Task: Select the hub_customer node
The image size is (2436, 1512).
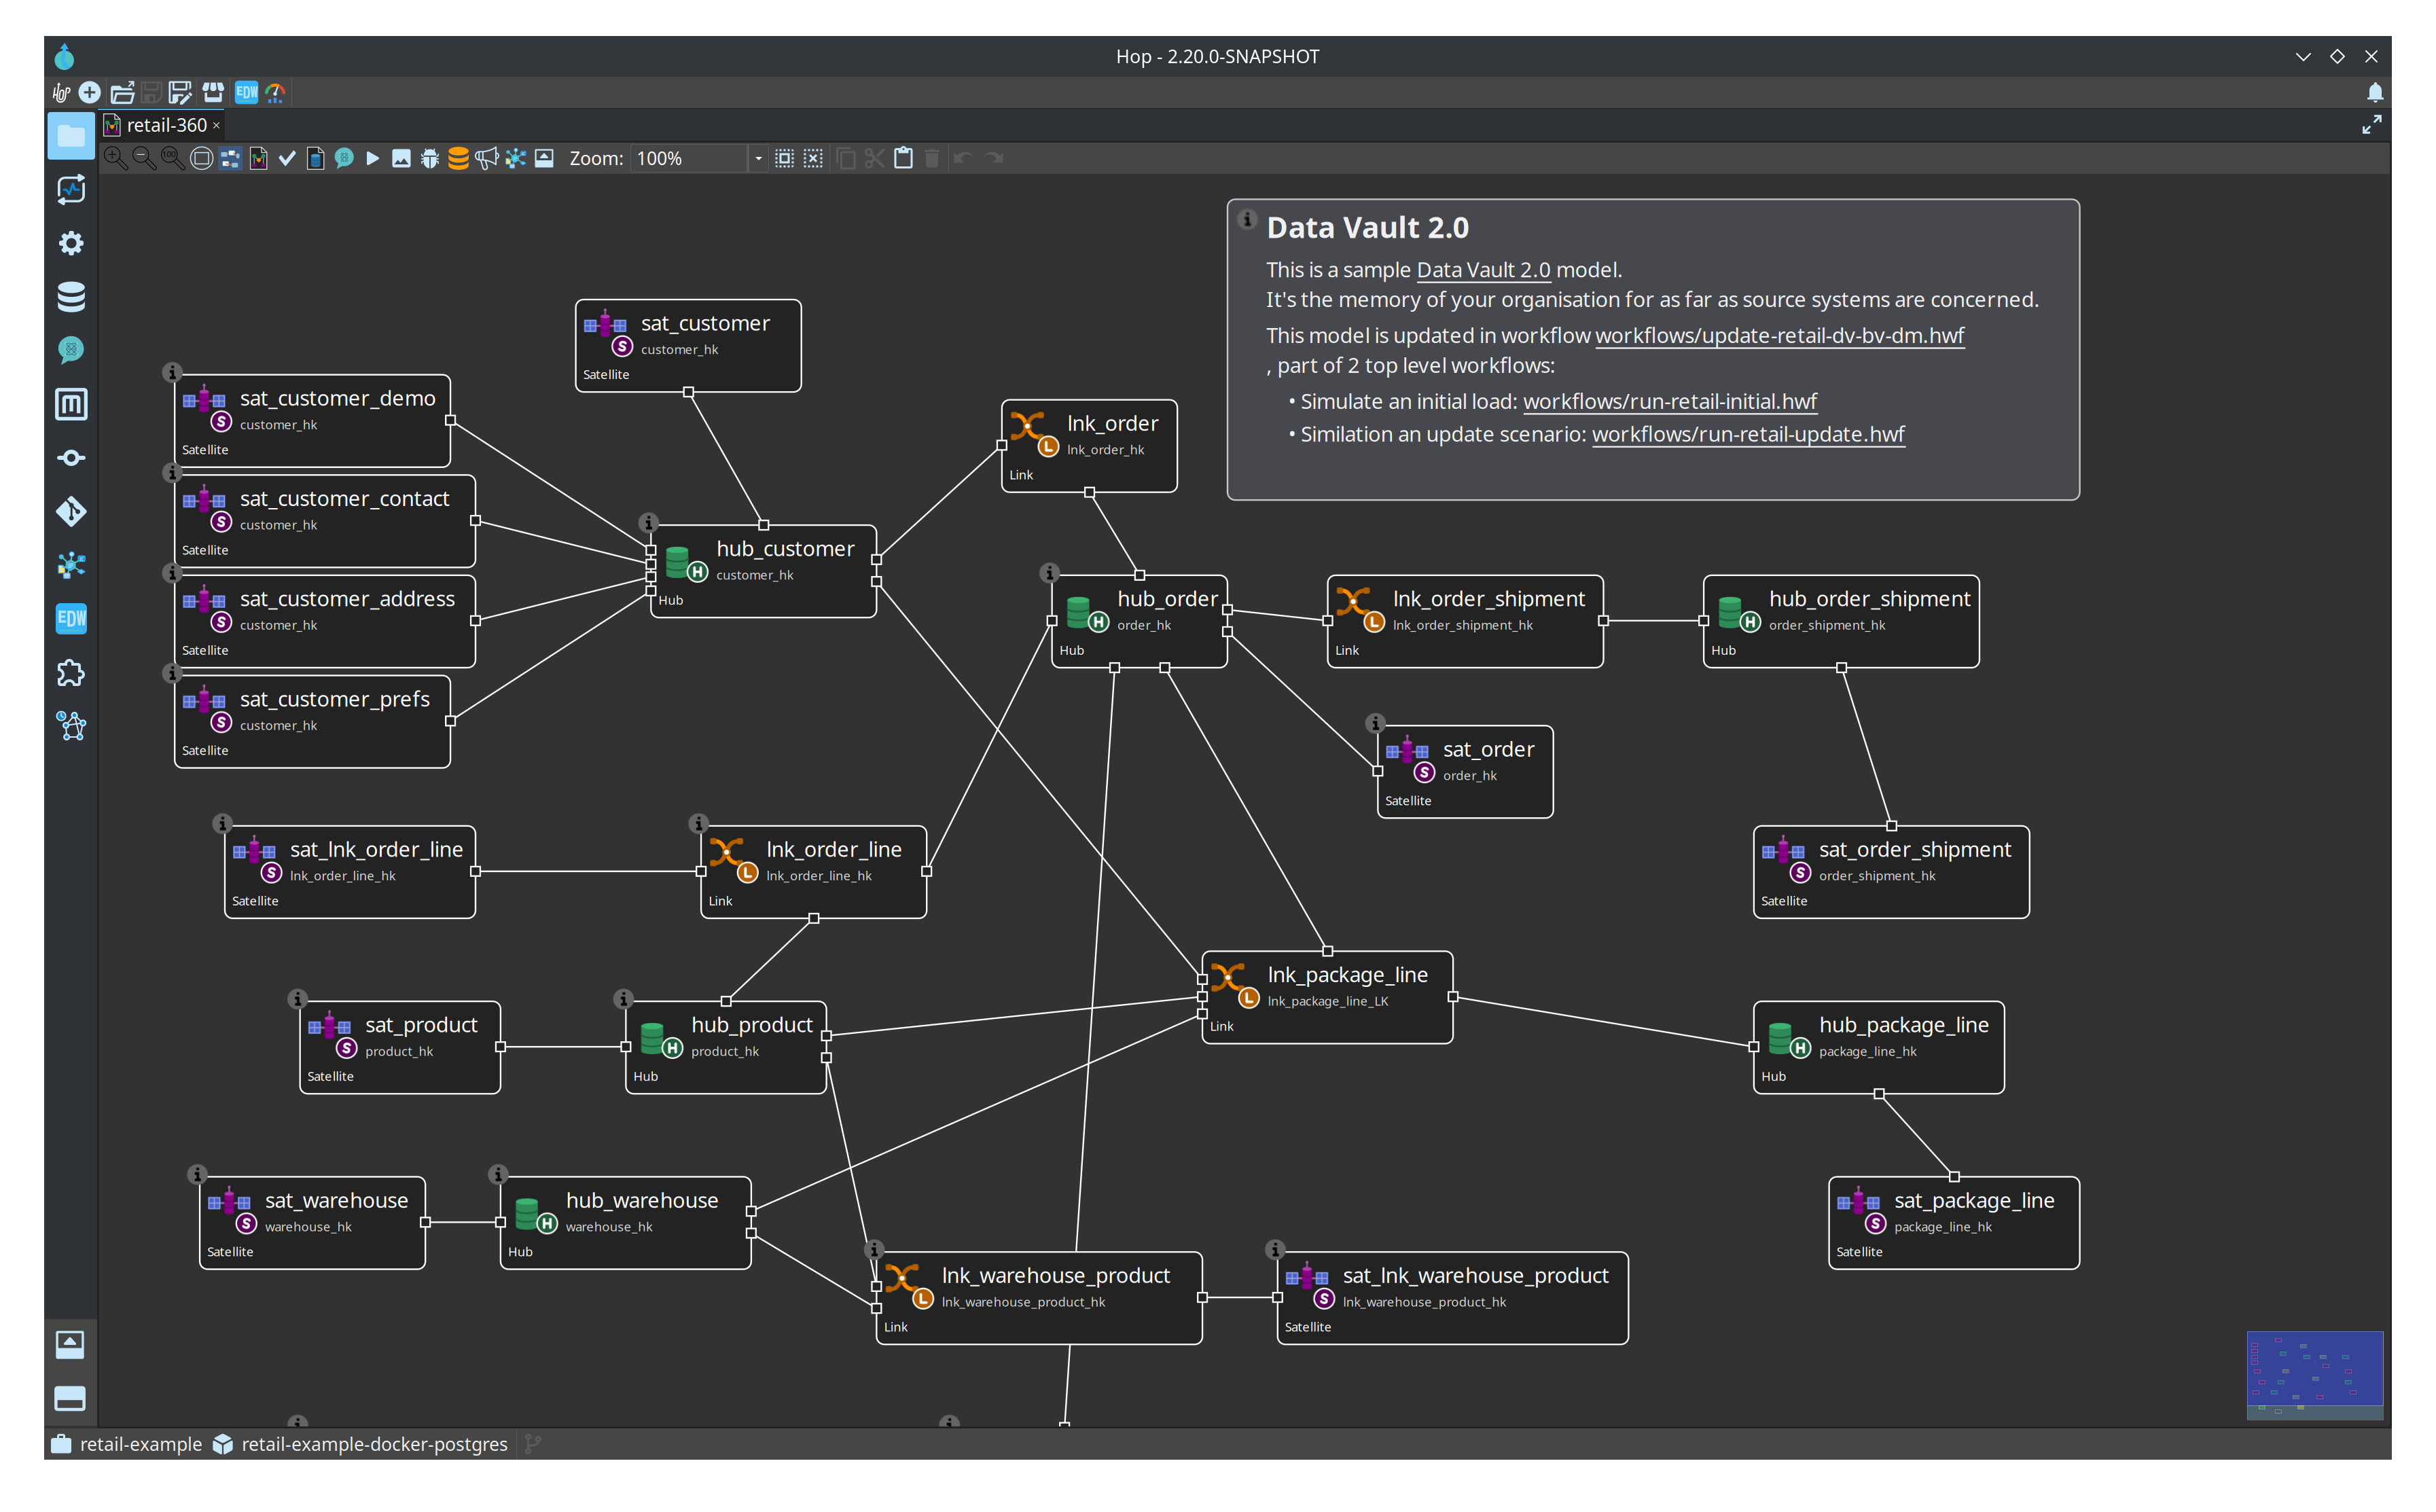Action: click(x=764, y=571)
